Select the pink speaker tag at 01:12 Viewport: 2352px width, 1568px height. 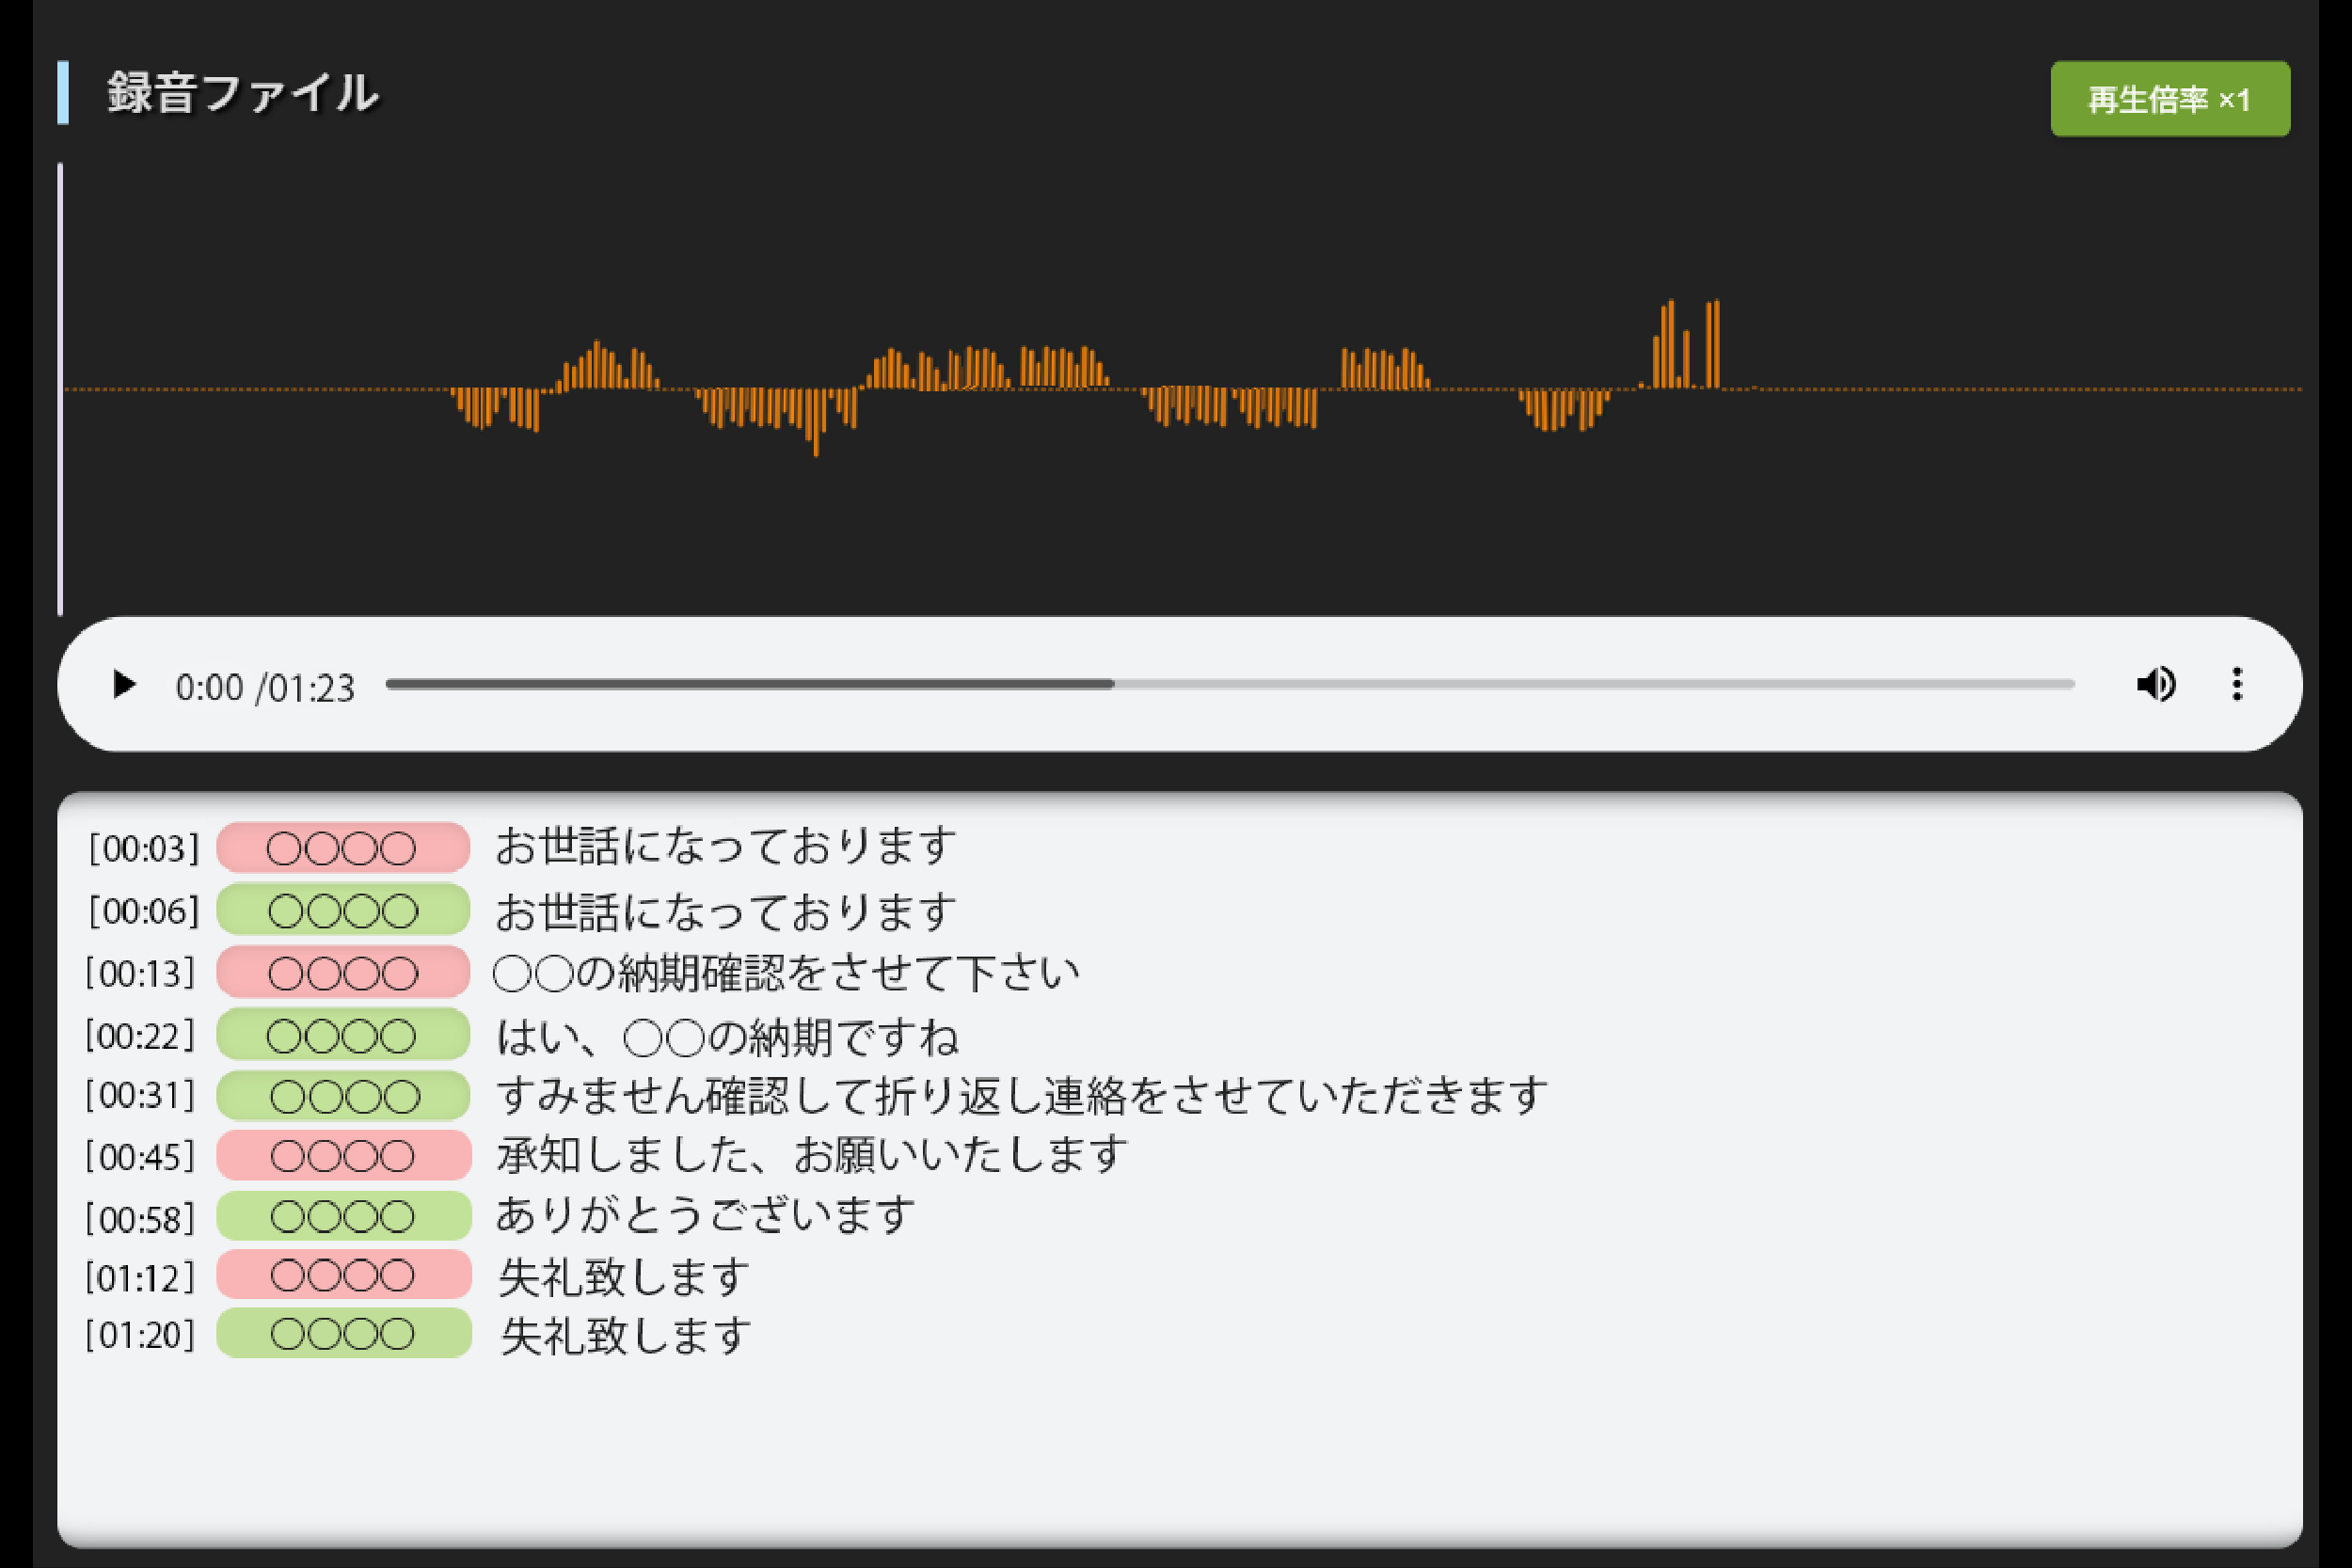[343, 1275]
